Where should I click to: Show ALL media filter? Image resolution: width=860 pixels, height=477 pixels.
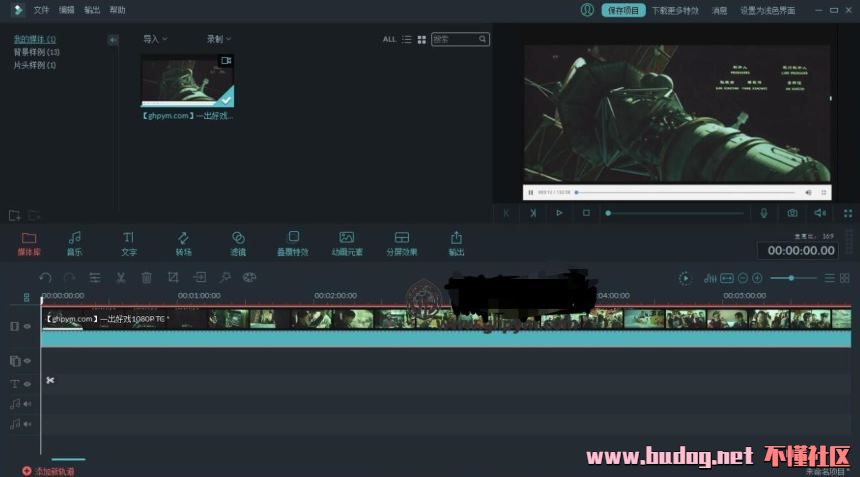click(389, 39)
